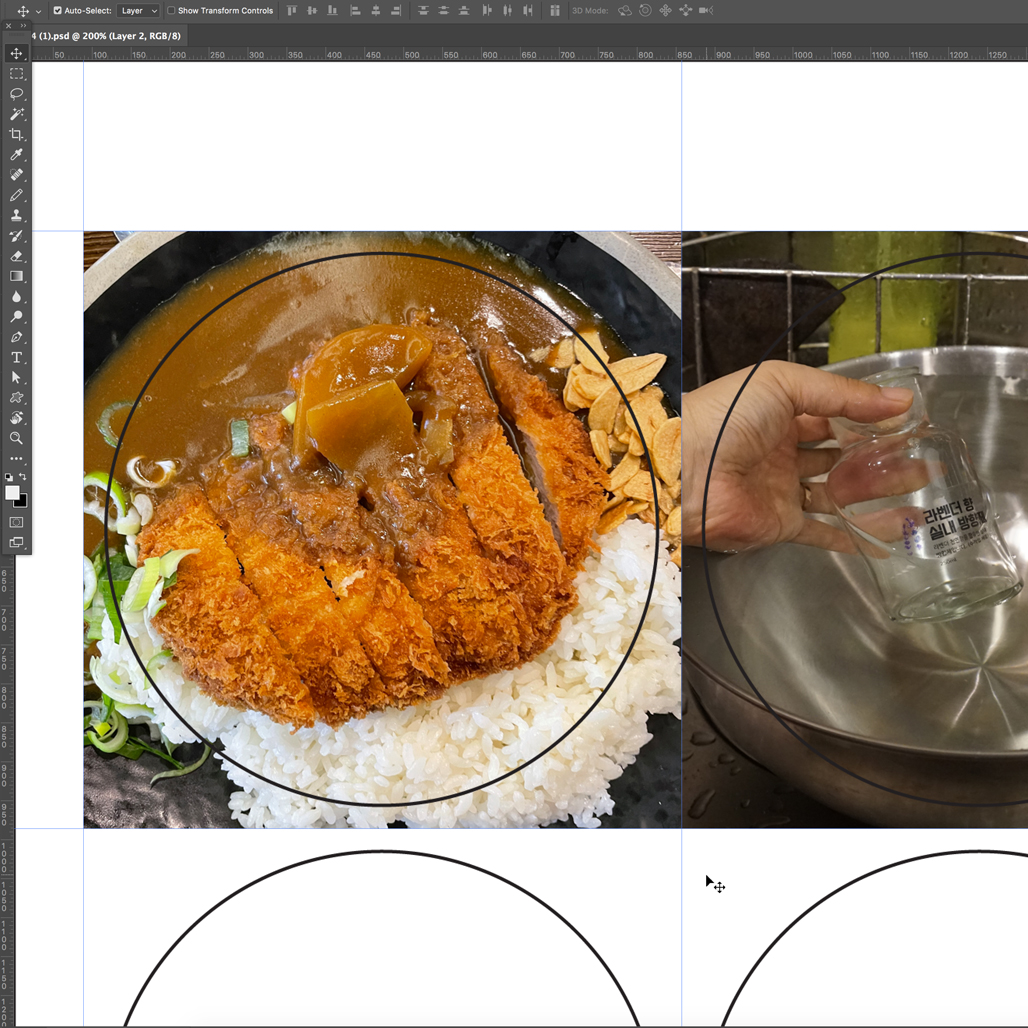The height and width of the screenshot is (1028, 1028).
Task: Reset default foreground and background colors
Action: click(9, 477)
